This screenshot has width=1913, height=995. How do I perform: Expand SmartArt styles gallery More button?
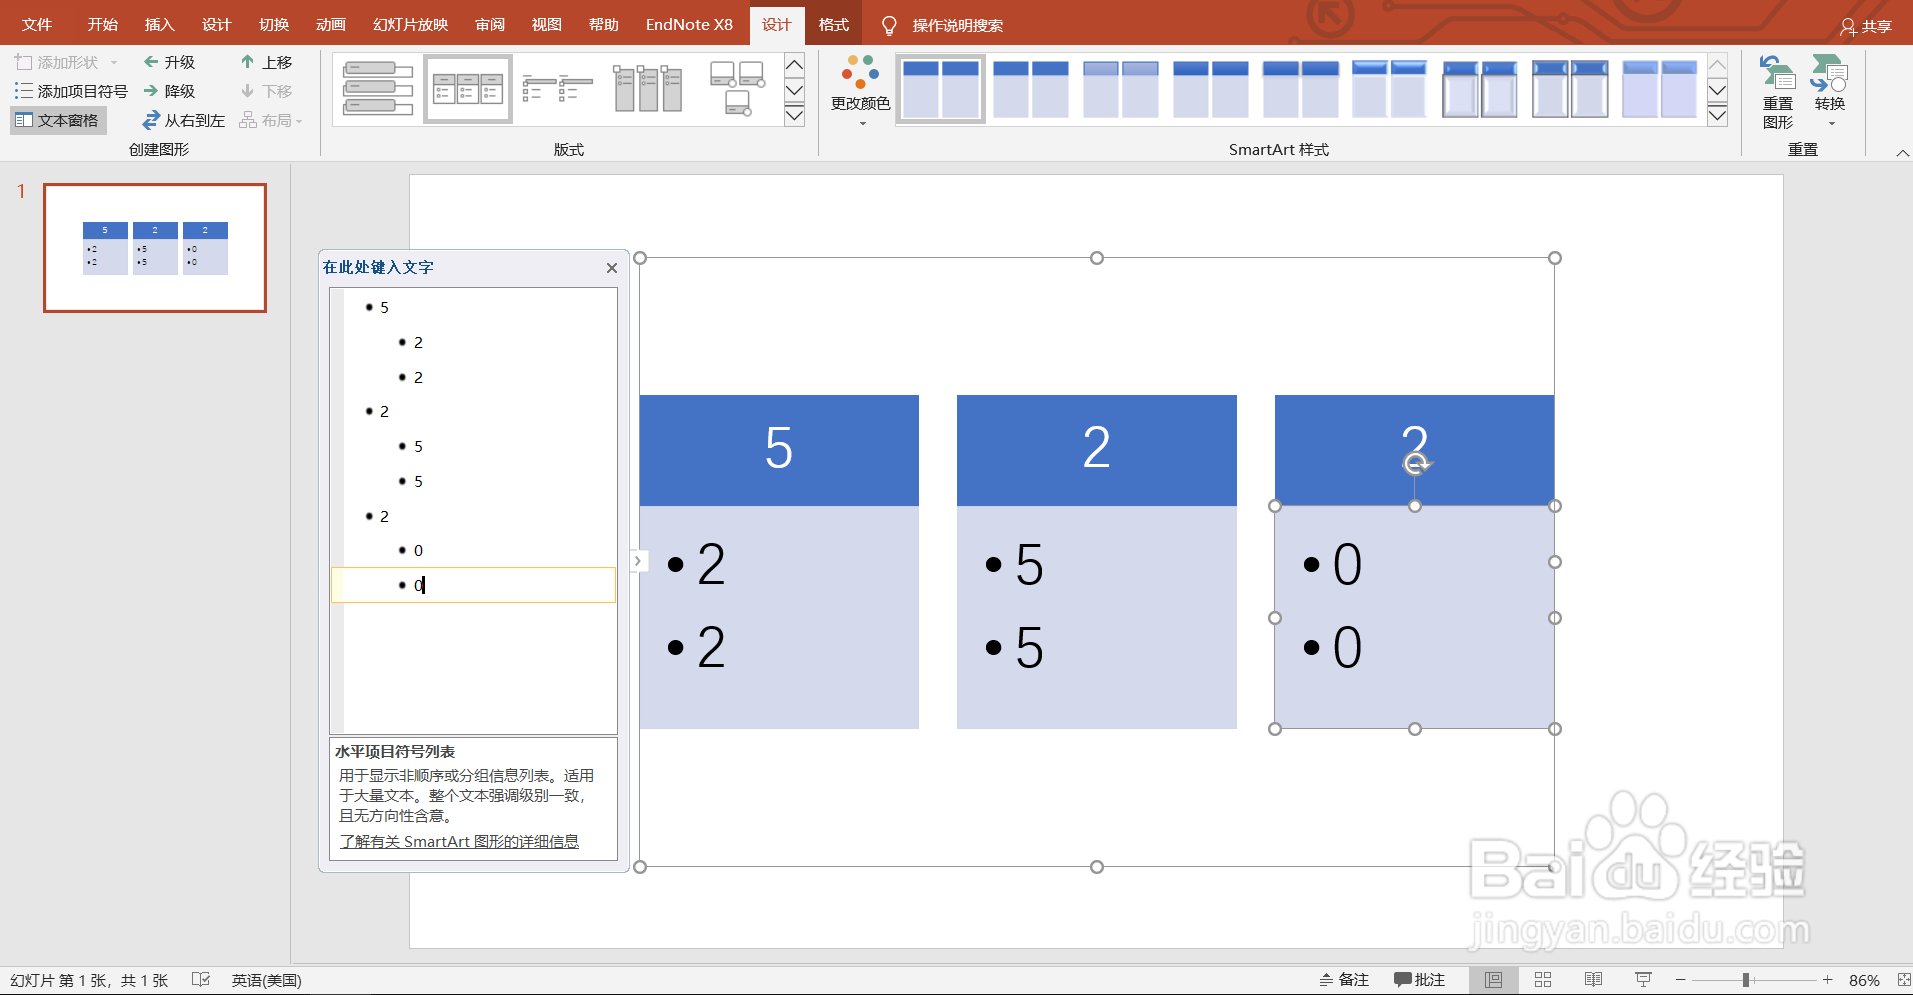tap(1717, 115)
